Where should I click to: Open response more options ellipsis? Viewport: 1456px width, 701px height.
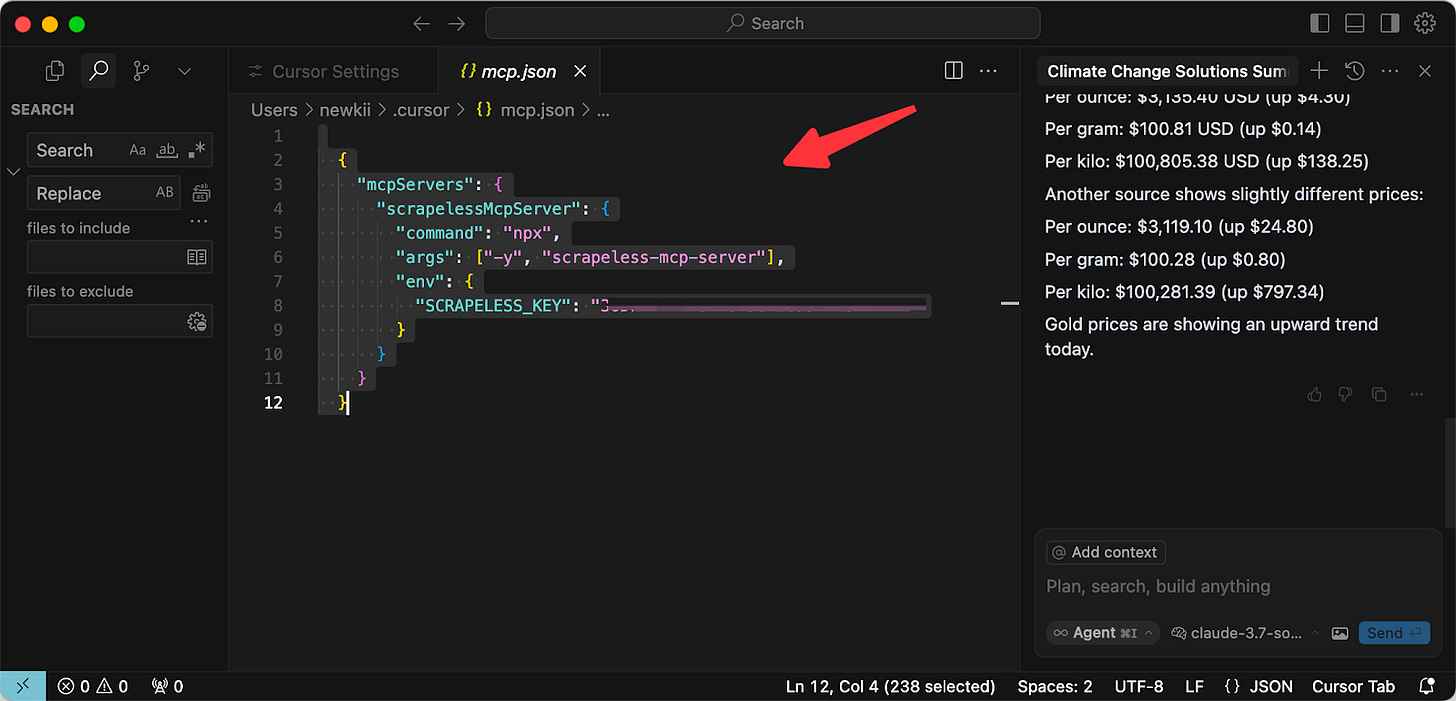[1416, 394]
